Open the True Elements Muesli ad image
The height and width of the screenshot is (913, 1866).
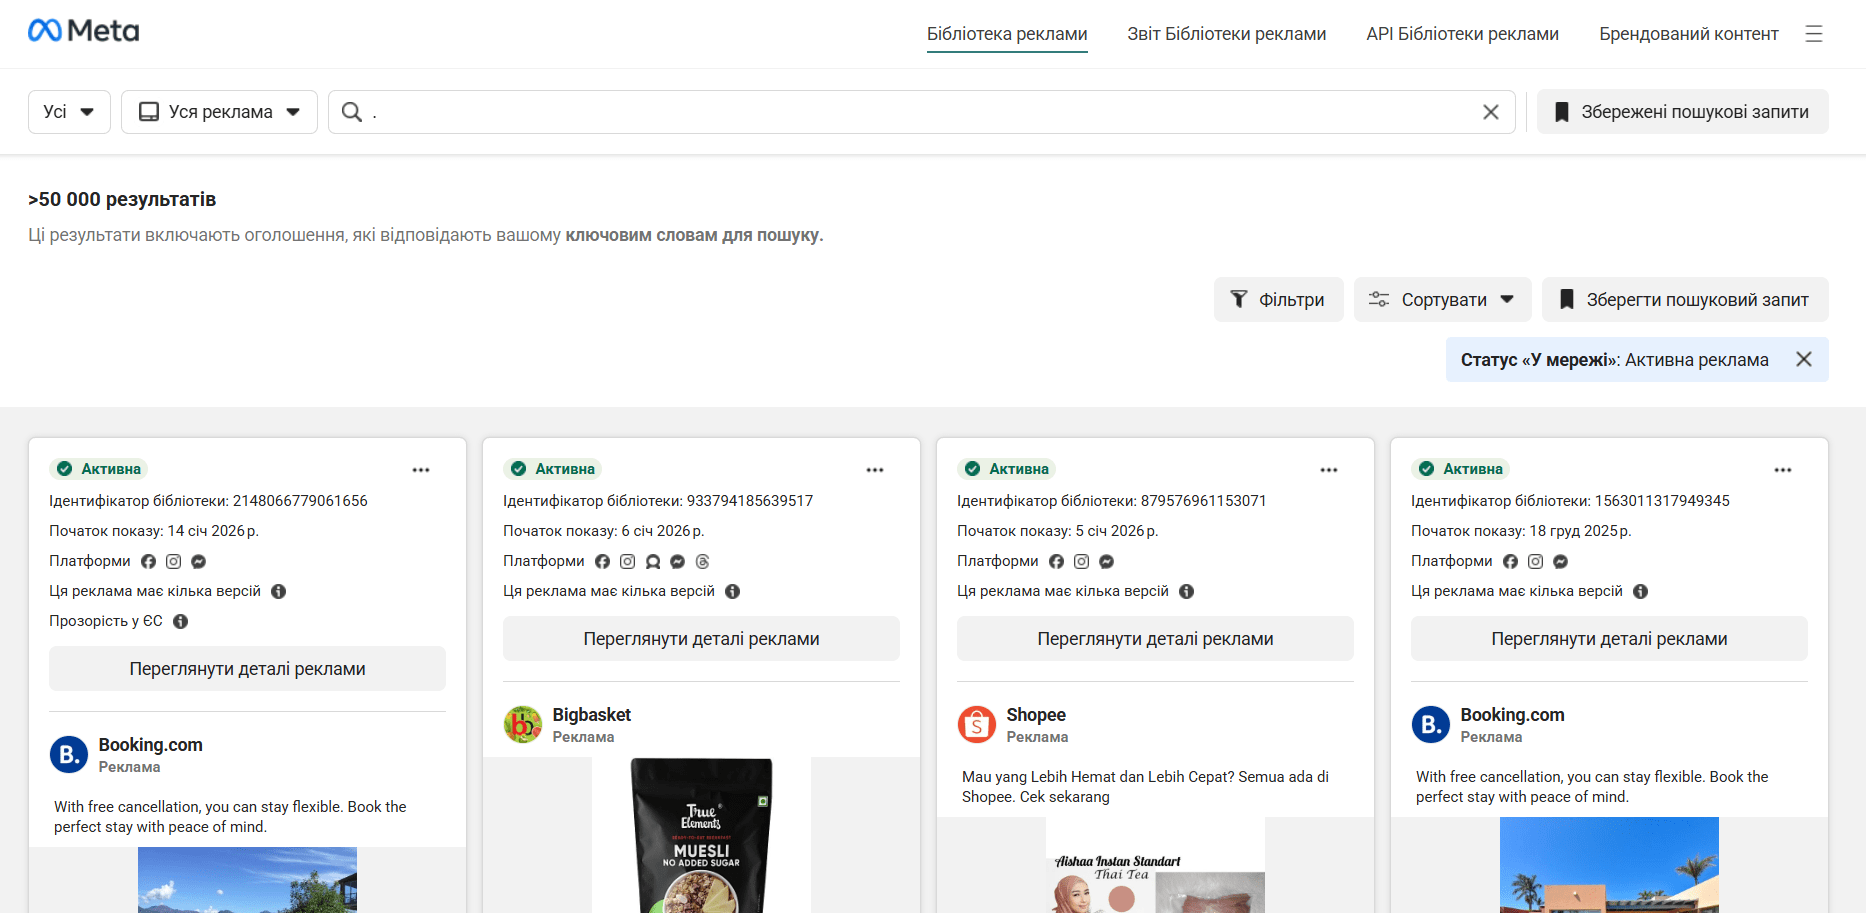coord(701,835)
